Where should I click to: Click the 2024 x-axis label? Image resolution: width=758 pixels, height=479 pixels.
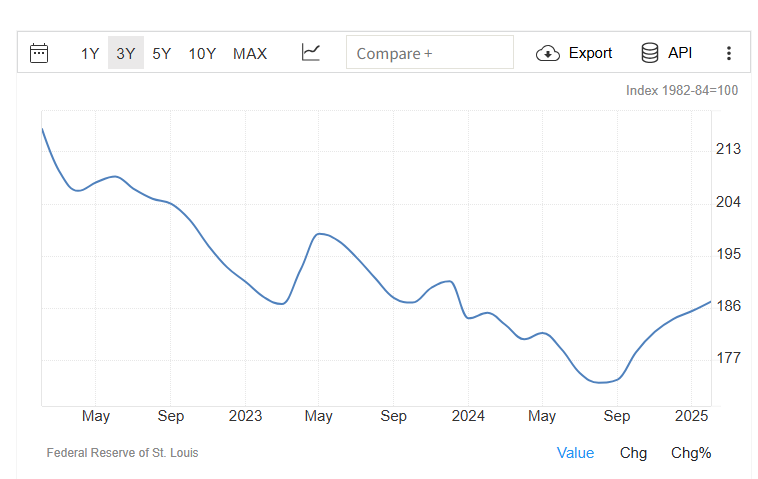[468, 416]
